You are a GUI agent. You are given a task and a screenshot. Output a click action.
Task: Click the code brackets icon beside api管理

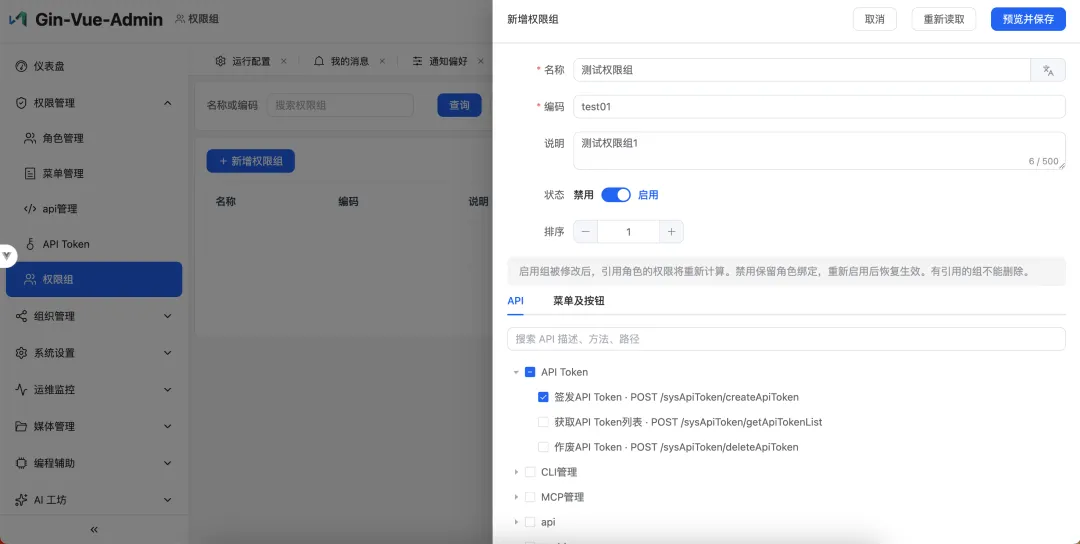click(x=30, y=209)
